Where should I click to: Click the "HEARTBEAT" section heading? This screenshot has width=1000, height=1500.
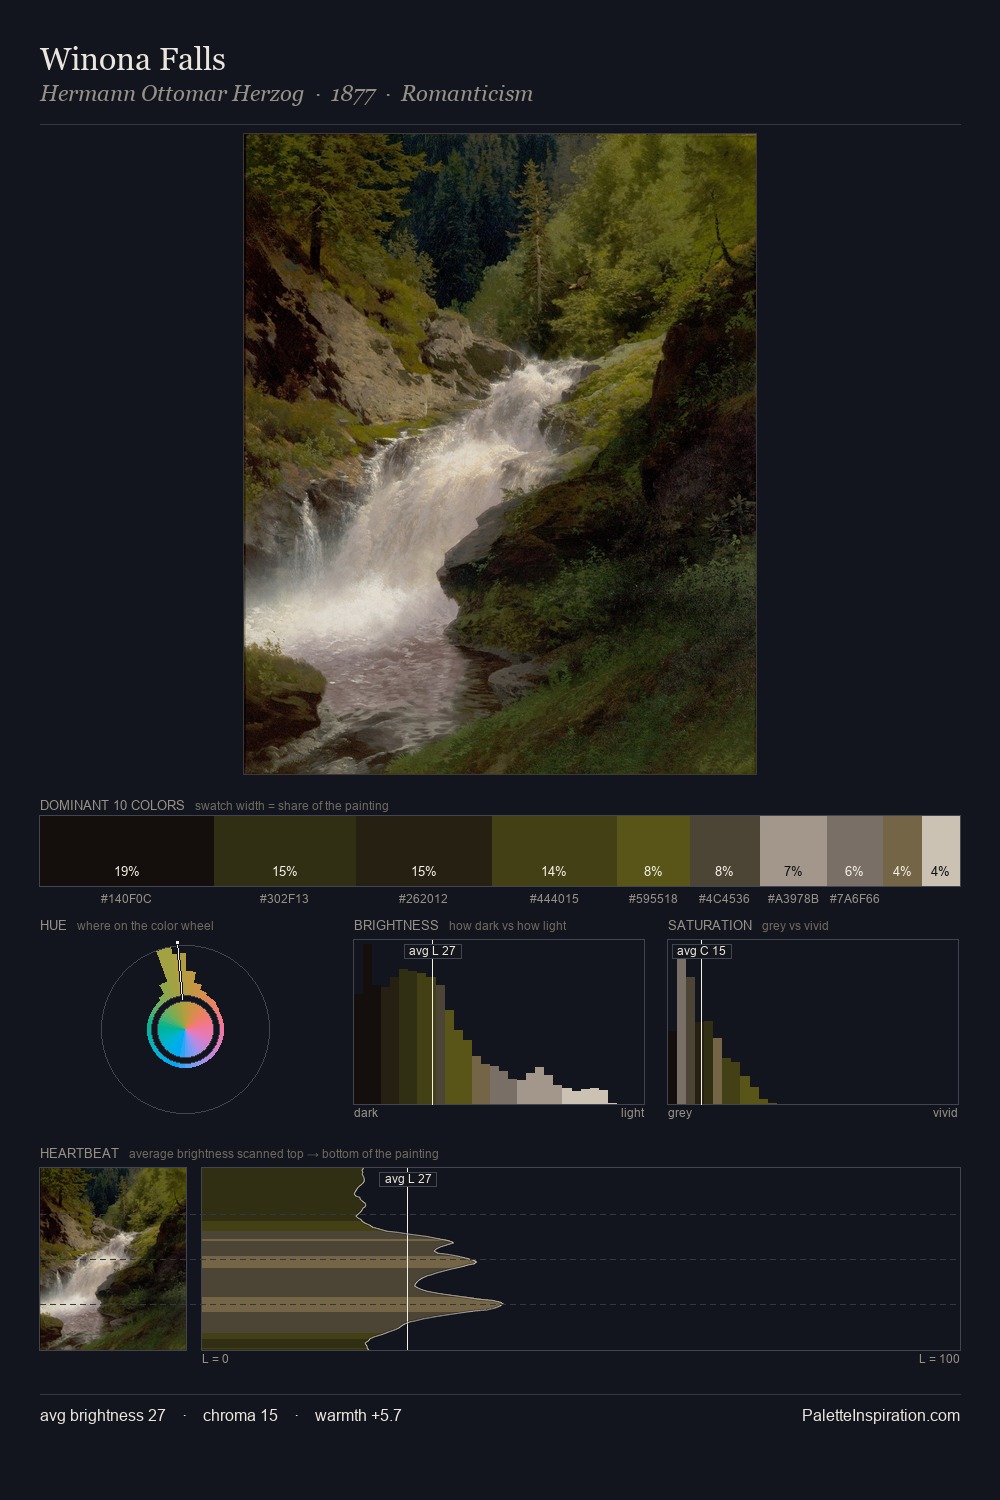point(79,1153)
